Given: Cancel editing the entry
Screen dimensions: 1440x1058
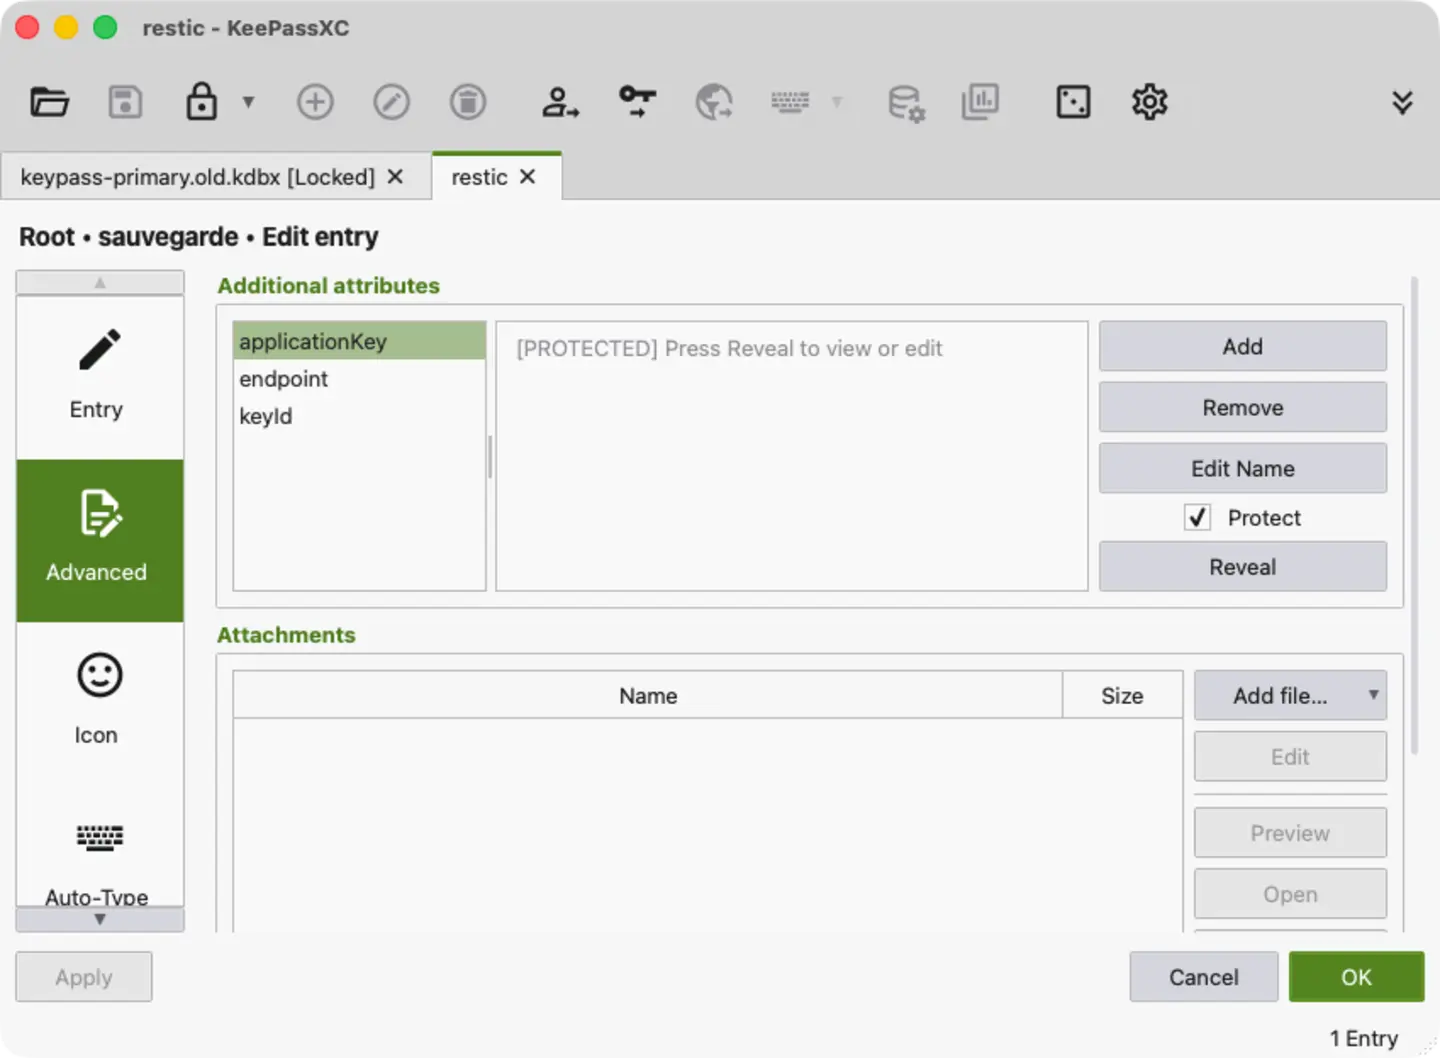Looking at the screenshot, I should coord(1204,977).
